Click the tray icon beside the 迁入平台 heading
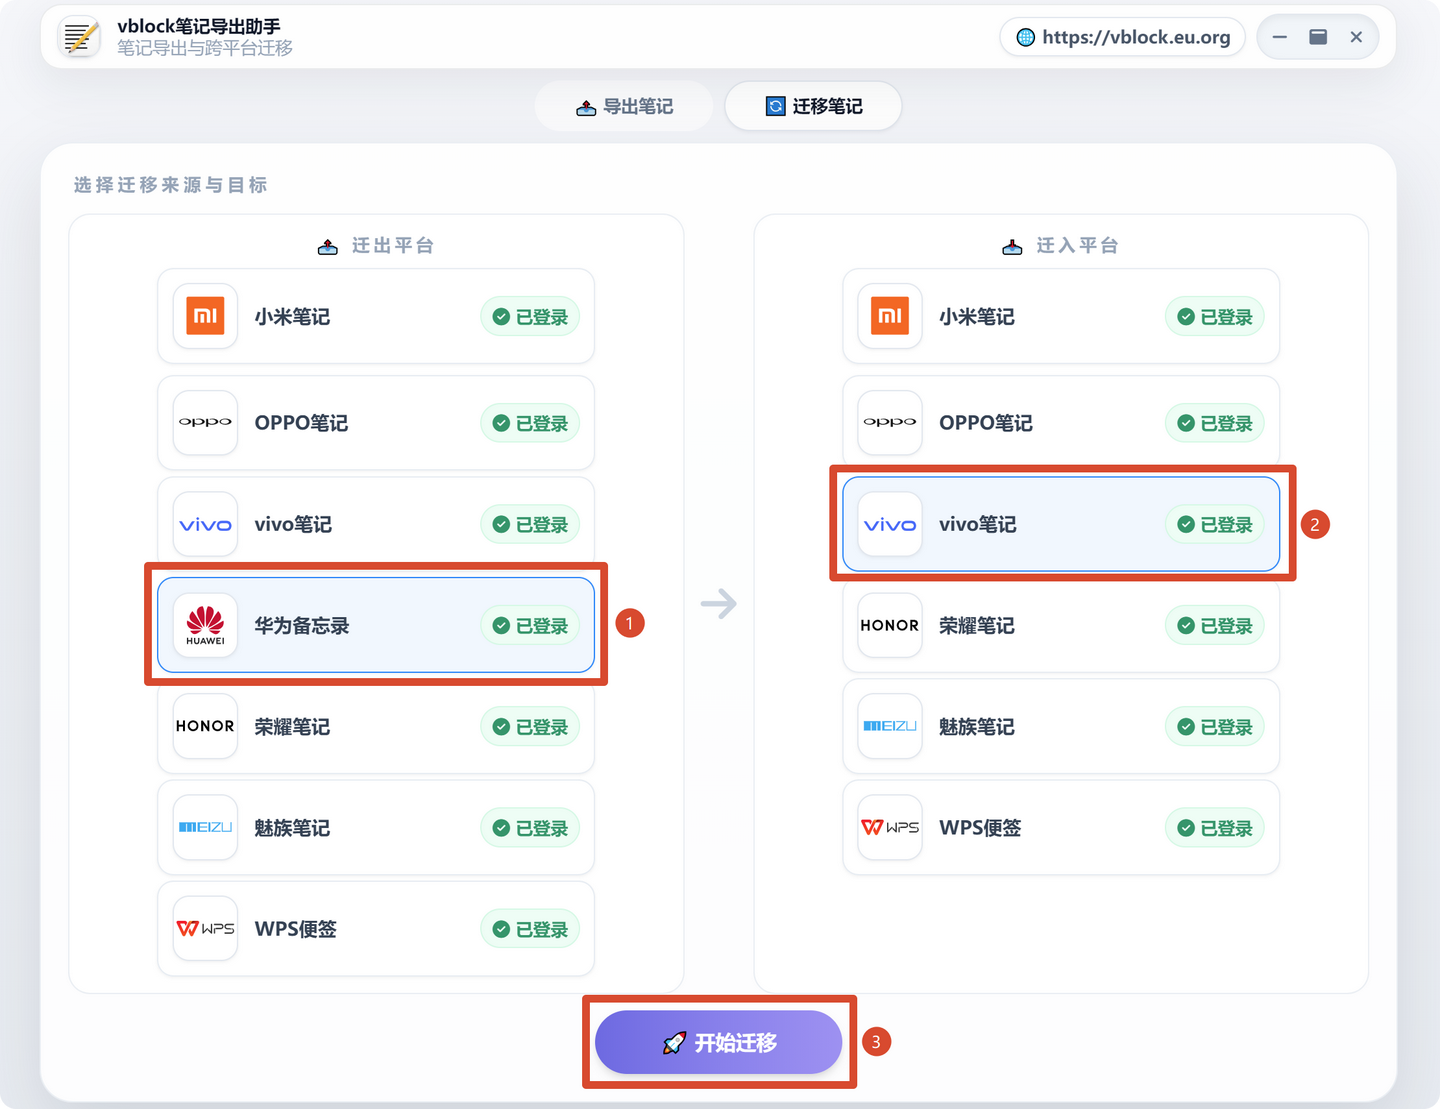The height and width of the screenshot is (1109, 1440). [x=1012, y=247]
